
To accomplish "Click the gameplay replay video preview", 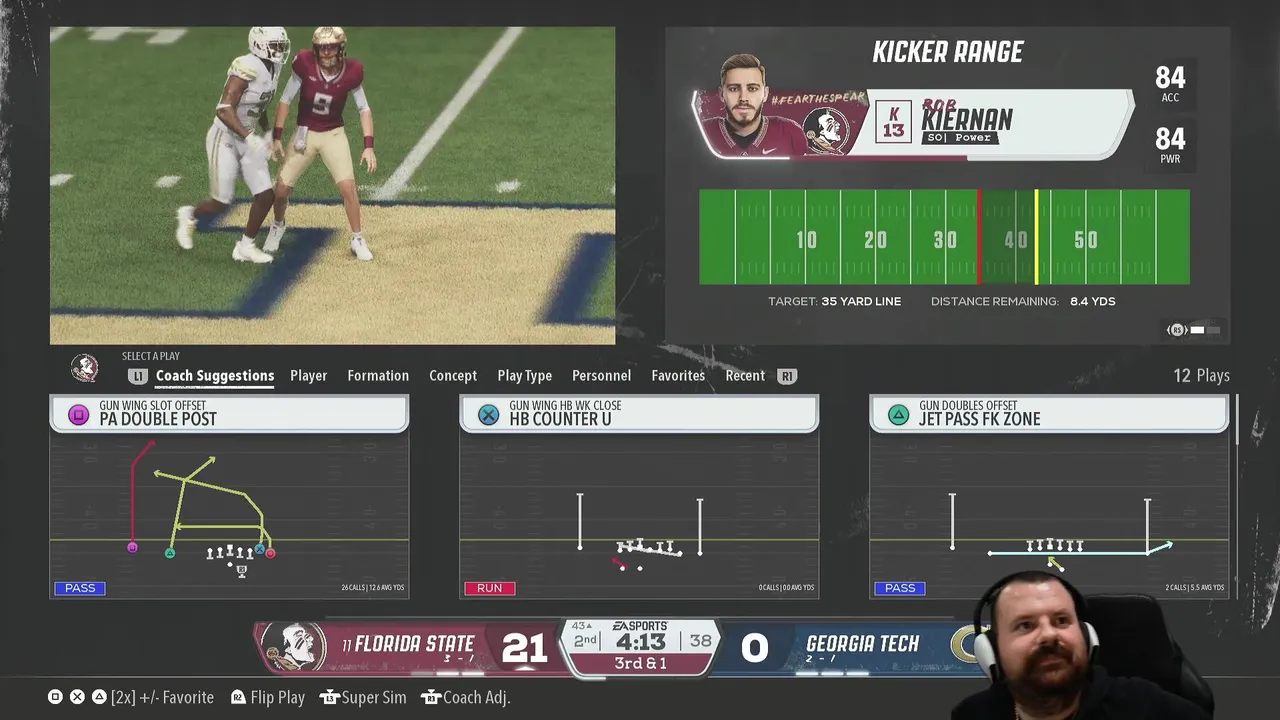I will pyautogui.click(x=332, y=185).
